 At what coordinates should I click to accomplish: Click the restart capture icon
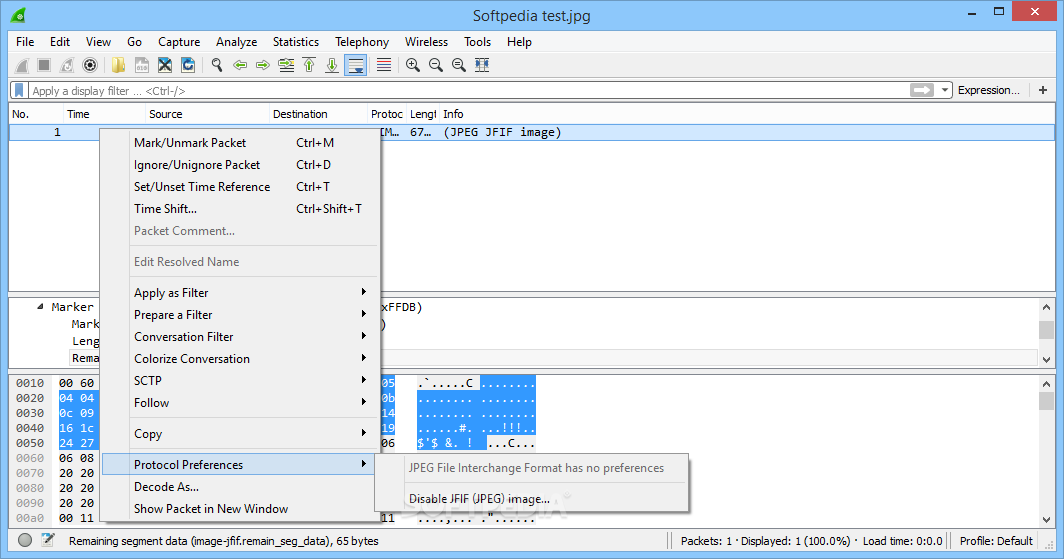click(66, 65)
